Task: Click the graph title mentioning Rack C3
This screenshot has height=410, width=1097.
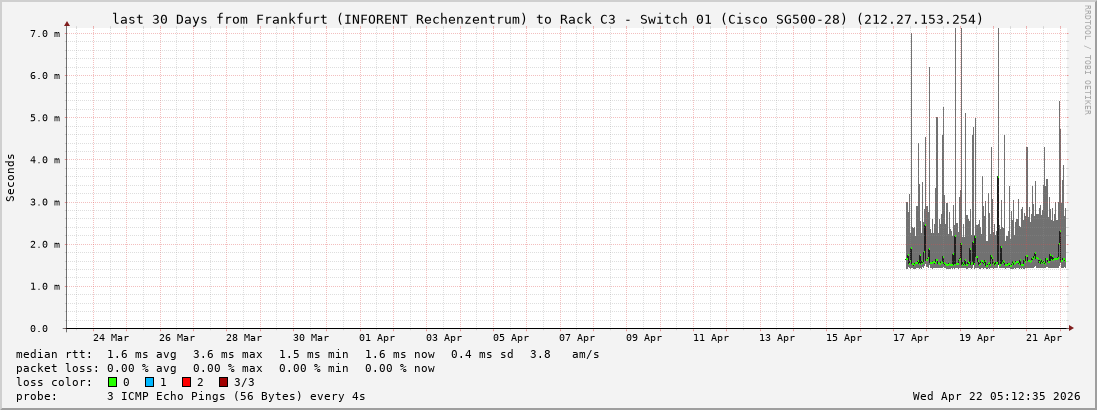Action: 548,19
